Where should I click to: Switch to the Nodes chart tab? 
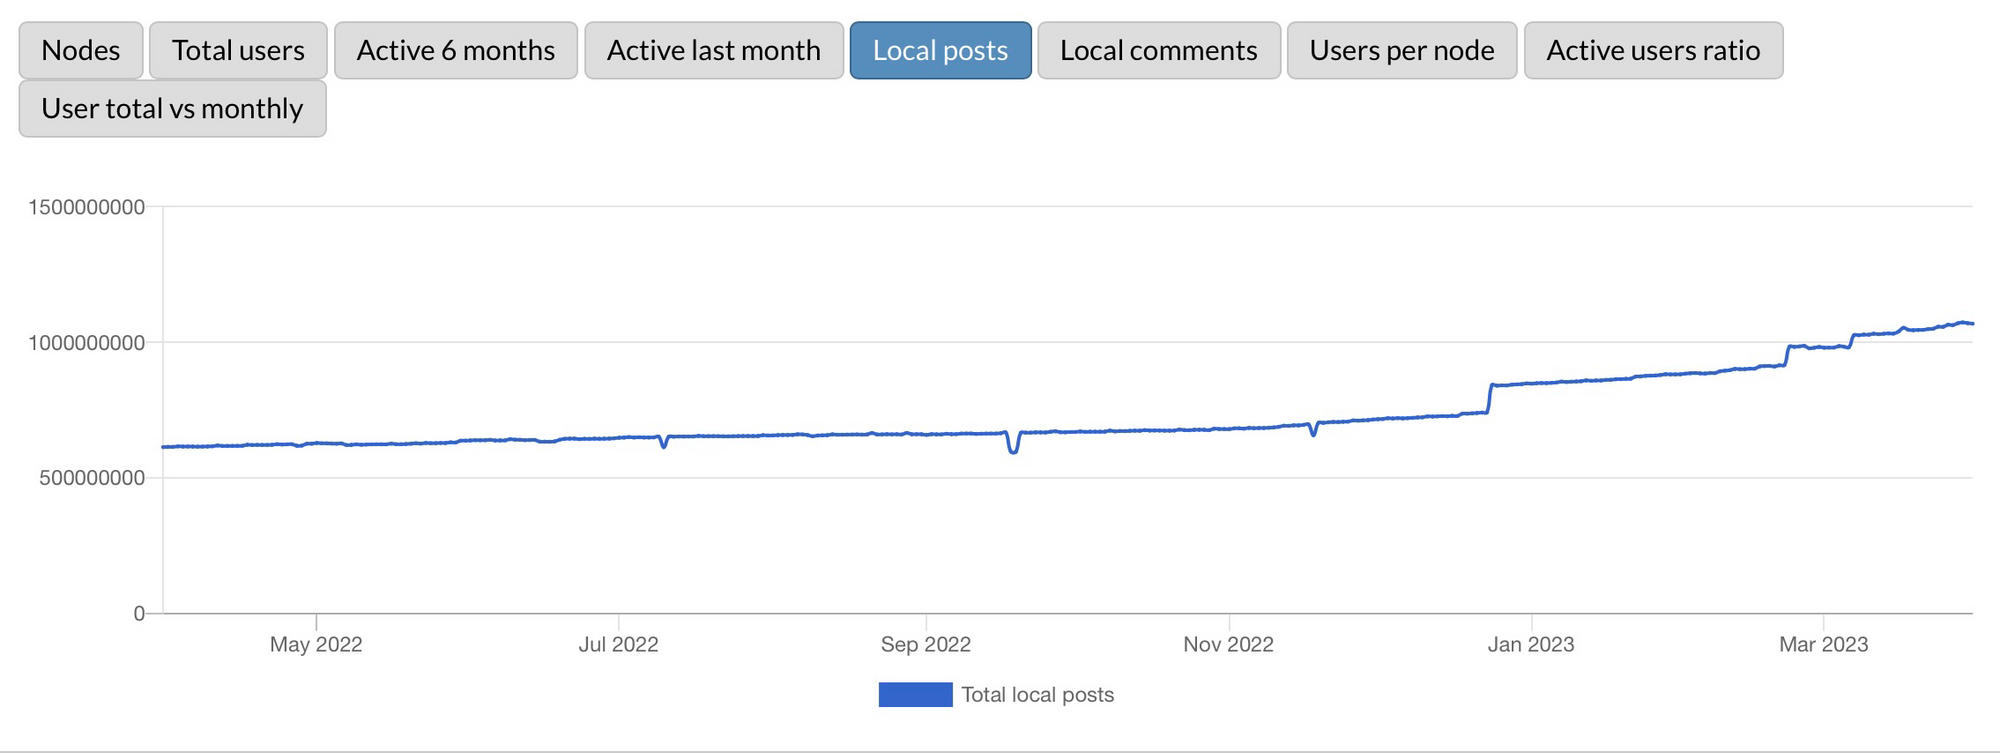81,50
